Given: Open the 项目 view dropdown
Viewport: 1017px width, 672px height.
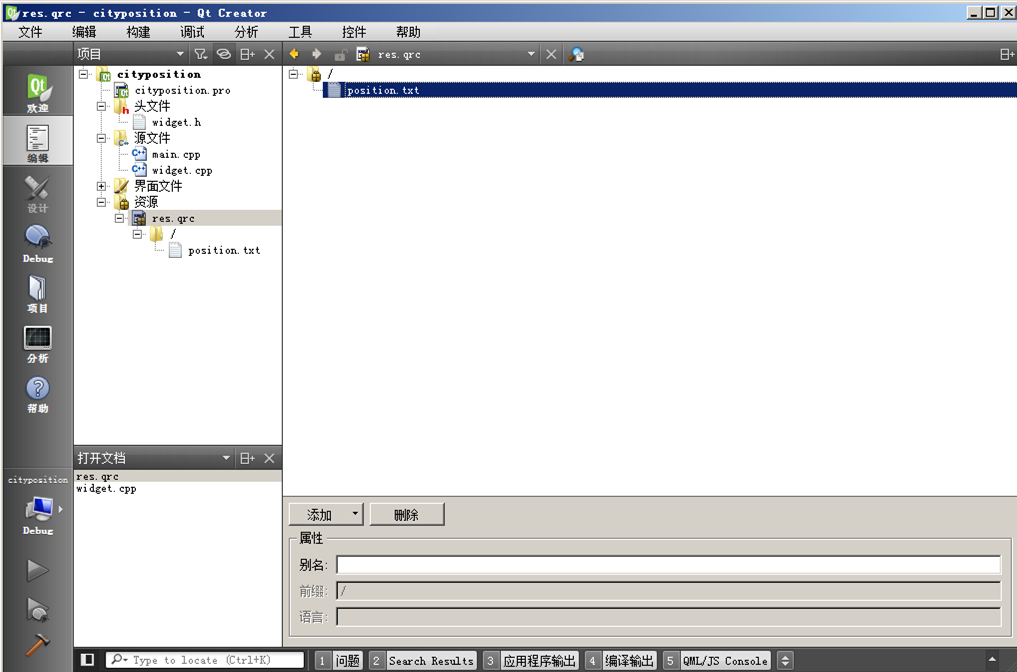Looking at the screenshot, I should (180, 54).
